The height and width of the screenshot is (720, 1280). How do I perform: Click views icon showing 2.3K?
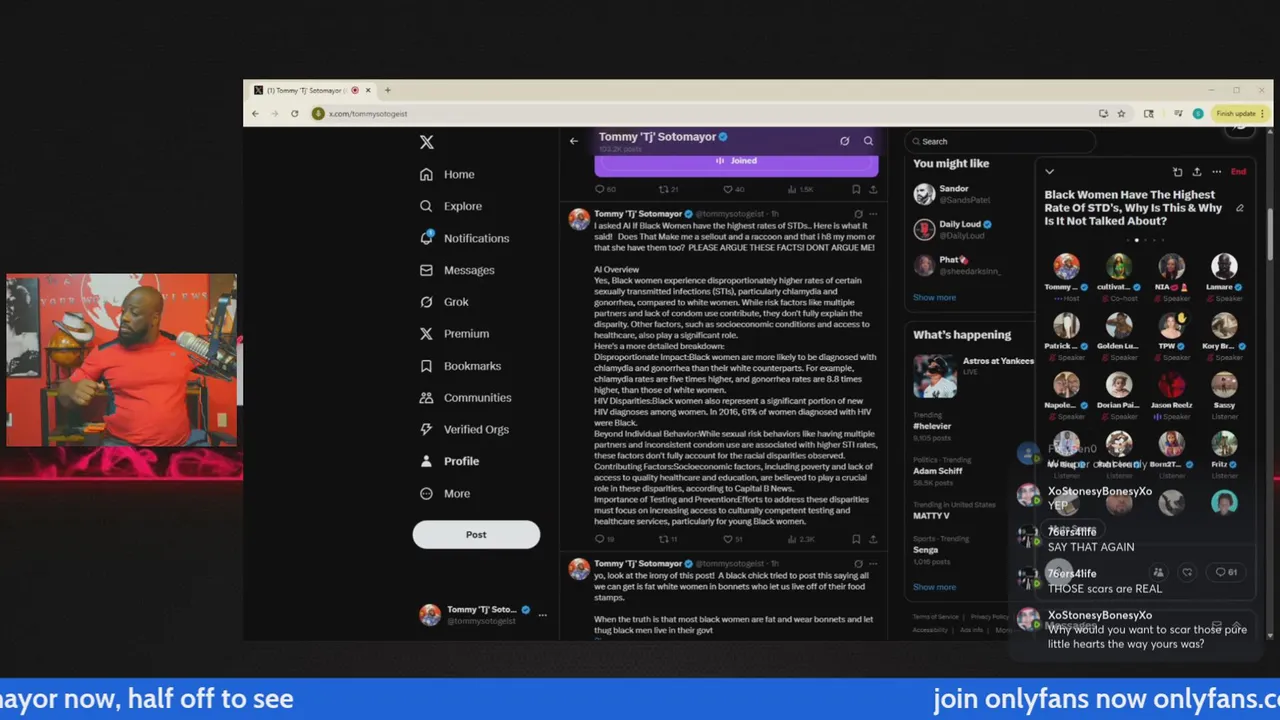click(792, 539)
